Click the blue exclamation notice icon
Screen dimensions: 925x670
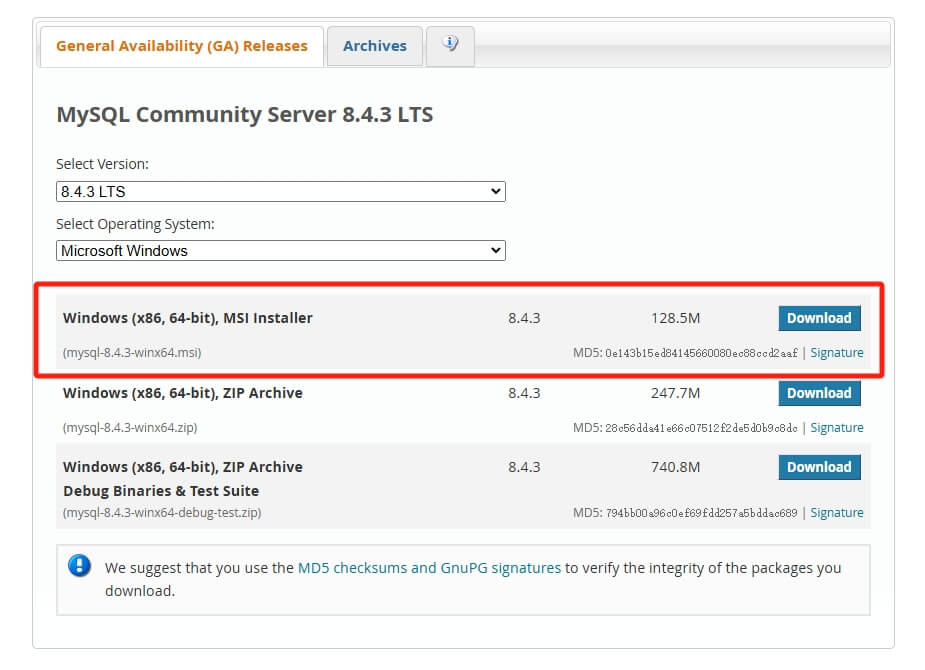[x=80, y=566]
